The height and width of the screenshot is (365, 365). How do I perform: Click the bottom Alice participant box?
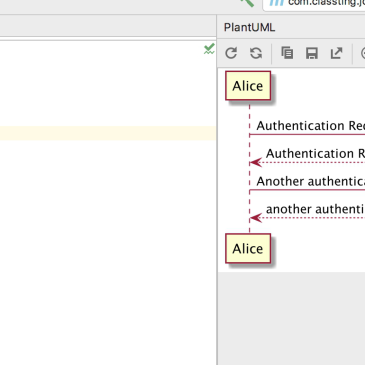pyautogui.click(x=248, y=248)
